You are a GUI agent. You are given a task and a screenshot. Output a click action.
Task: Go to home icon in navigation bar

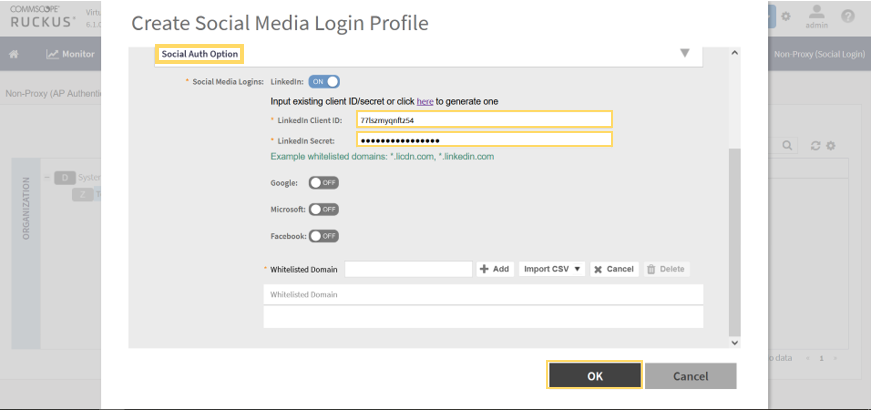click(x=14, y=54)
